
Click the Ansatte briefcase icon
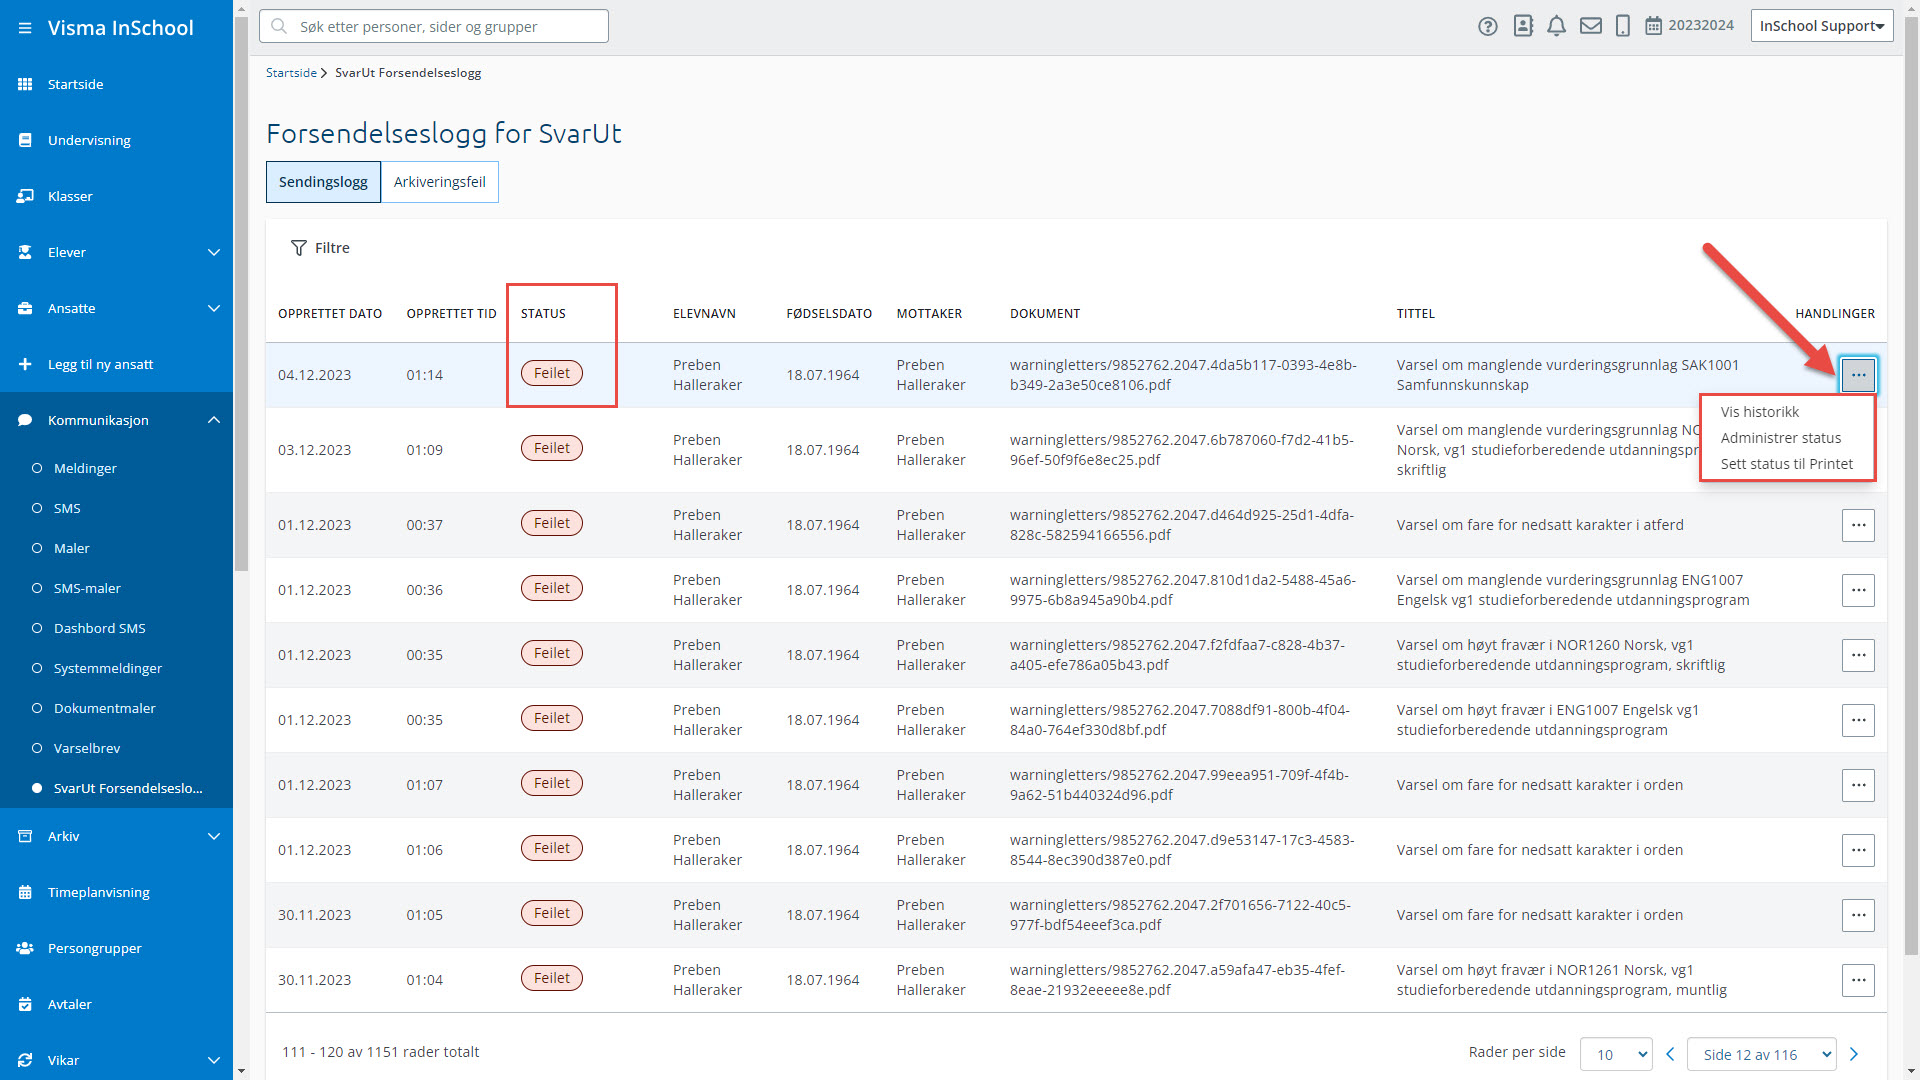(x=25, y=308)
